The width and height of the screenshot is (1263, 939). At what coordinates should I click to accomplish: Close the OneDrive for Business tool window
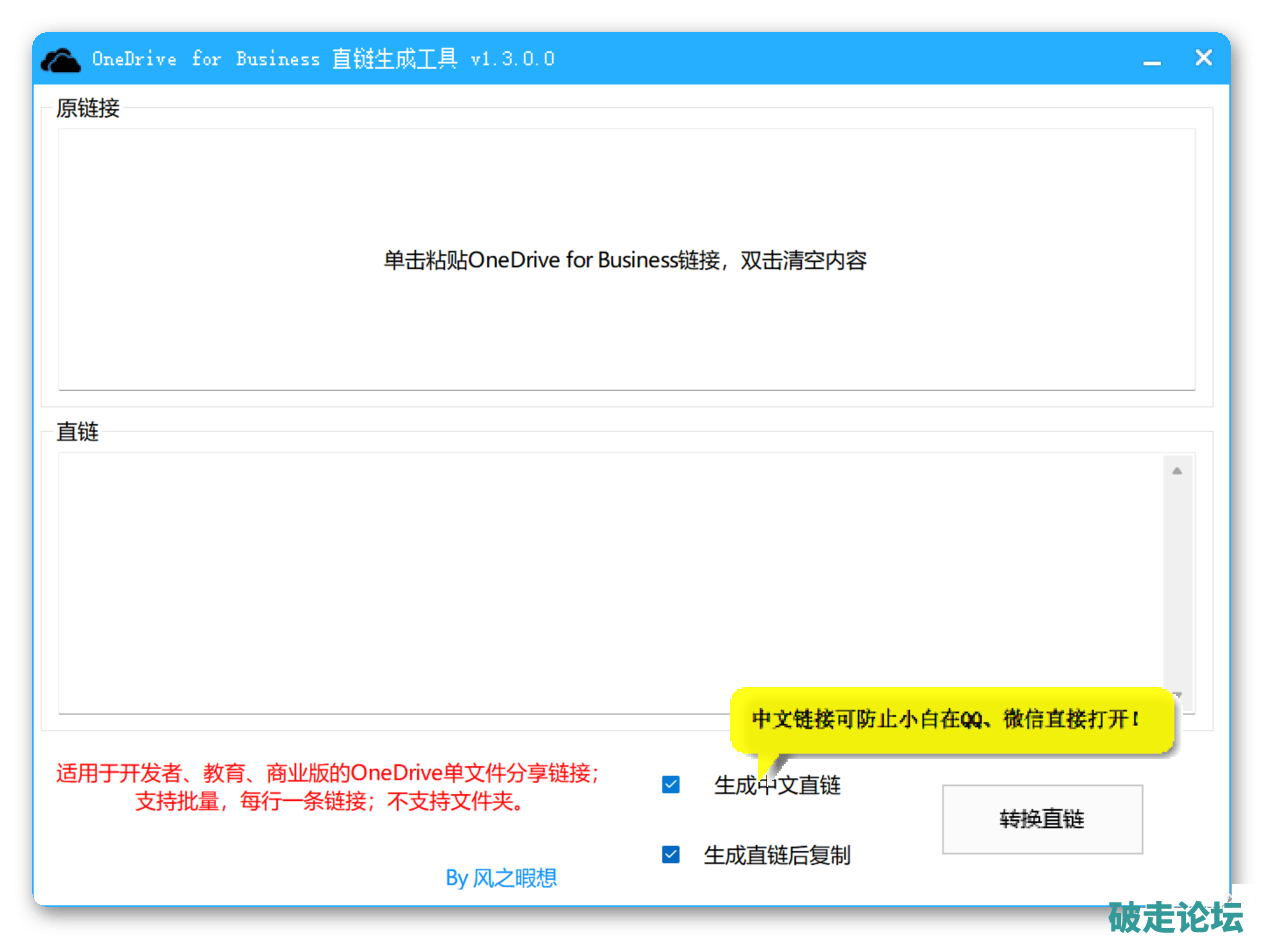[x=1203, y=58]
